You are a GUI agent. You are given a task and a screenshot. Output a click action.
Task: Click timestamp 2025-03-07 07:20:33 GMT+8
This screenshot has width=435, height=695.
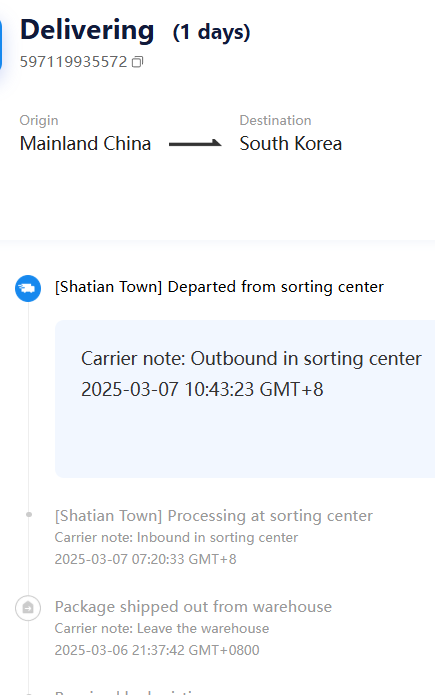(145, 559)
